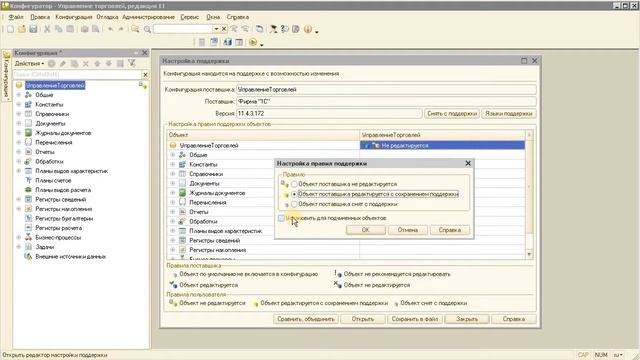This screenshot has width=640, height=360.
Task: Click the Start debugging play icon
Action: [x=253, y=42]
